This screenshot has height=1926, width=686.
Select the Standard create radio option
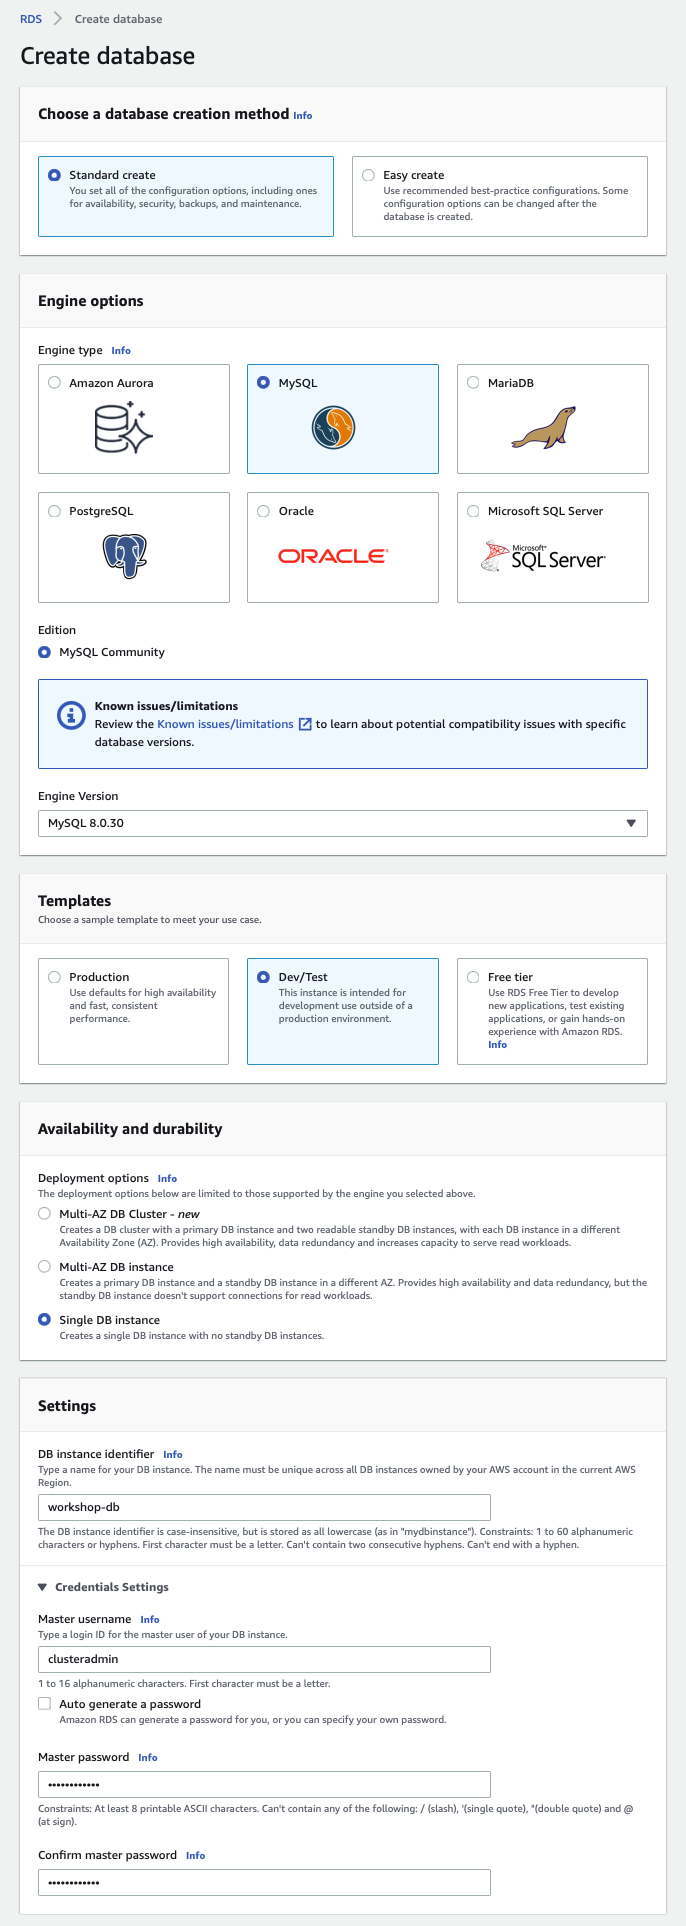point(54,175)
